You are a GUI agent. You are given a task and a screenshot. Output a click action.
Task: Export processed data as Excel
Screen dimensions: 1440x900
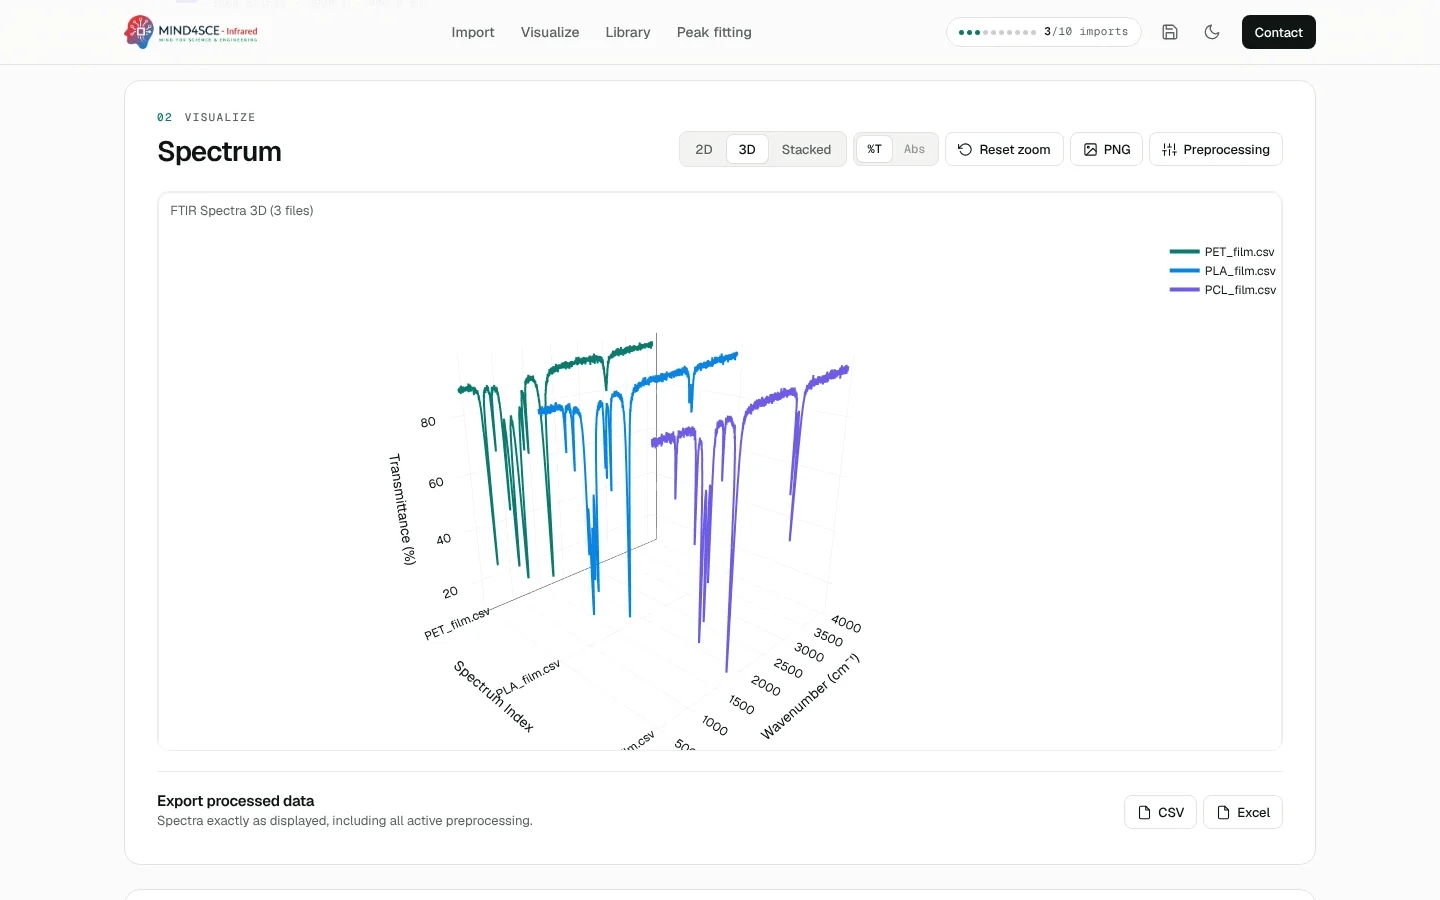(1243, 812)
